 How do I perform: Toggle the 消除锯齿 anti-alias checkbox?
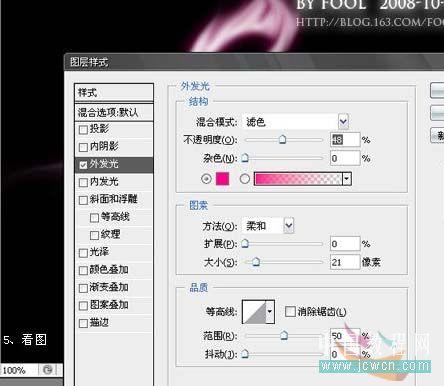click(290, 312)
